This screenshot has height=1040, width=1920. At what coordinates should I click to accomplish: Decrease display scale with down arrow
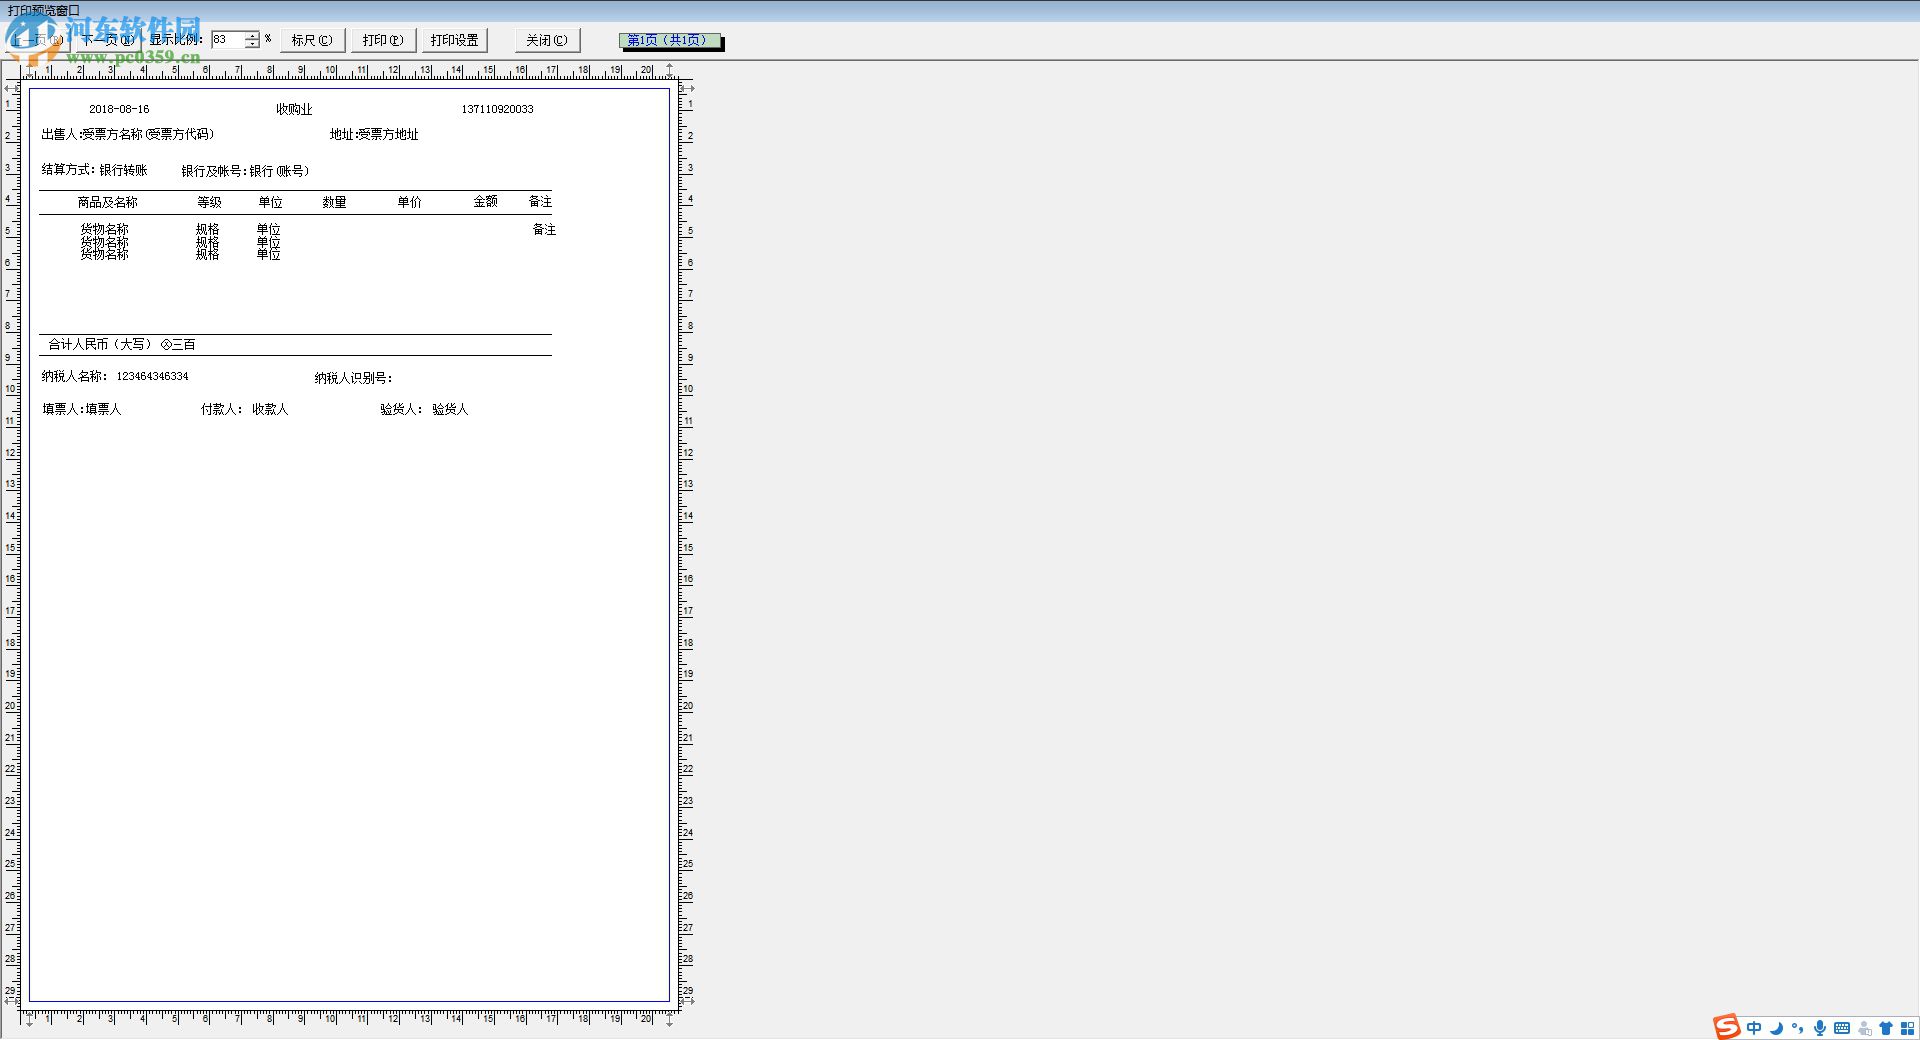(253, 44)
